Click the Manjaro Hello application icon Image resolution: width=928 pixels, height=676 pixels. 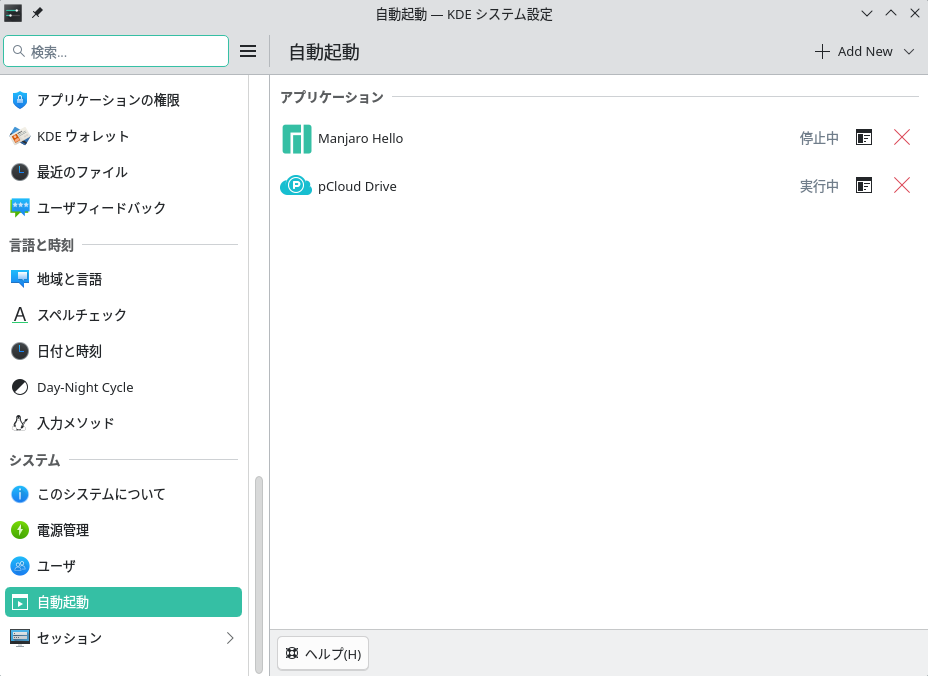[x=296, y=139]
